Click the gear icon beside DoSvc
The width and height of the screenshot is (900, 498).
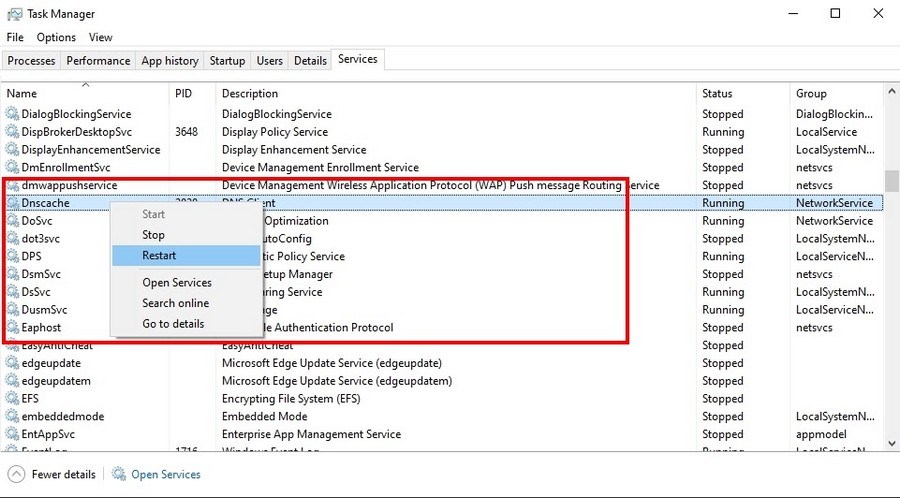tap(12, 220)
